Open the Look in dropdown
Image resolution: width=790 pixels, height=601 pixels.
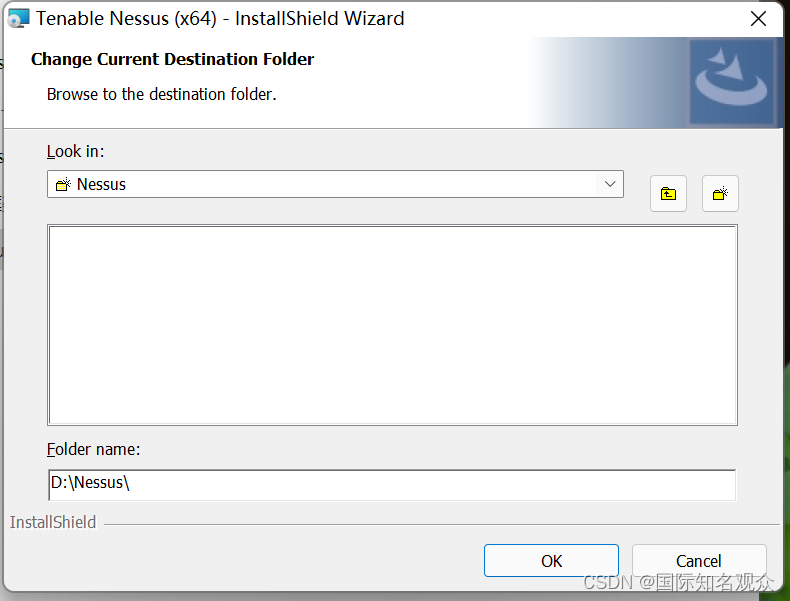[335, 184]
